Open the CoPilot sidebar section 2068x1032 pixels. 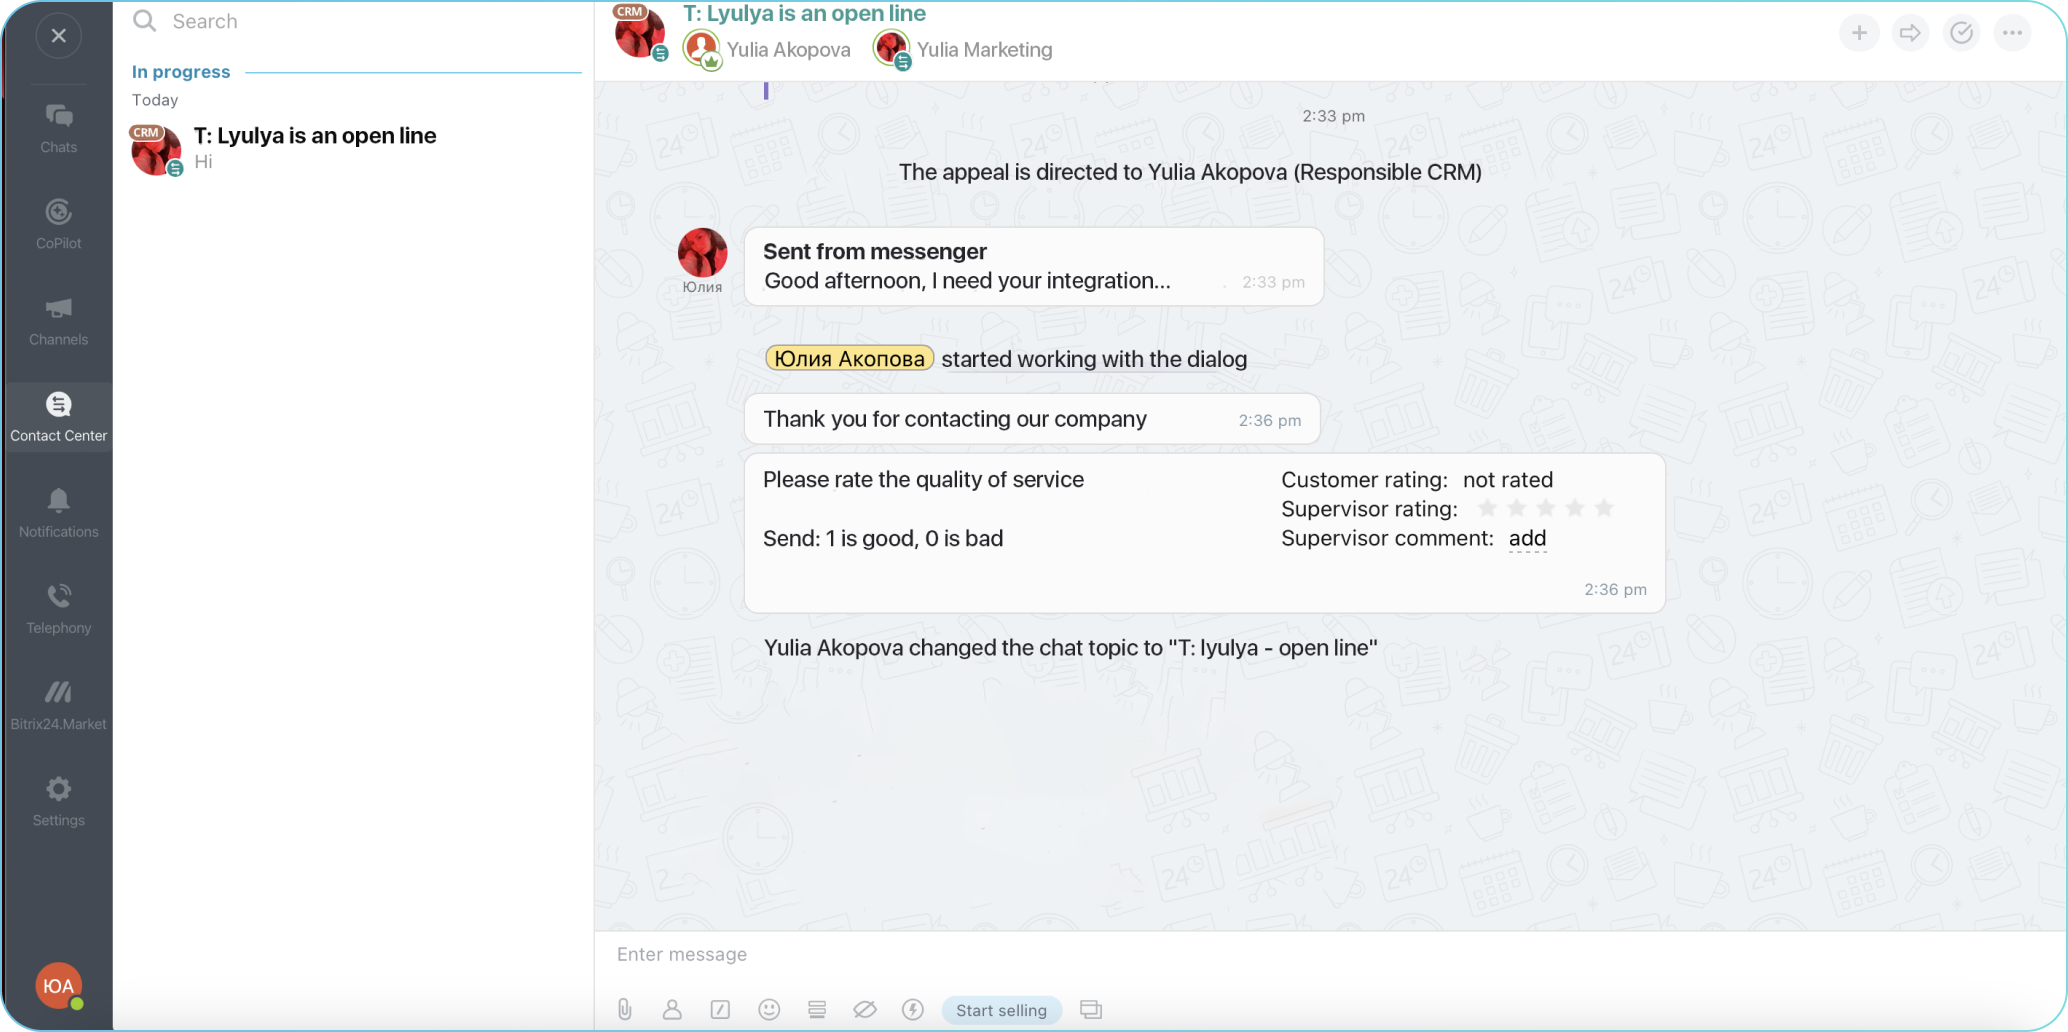click(x=58, y=224)
